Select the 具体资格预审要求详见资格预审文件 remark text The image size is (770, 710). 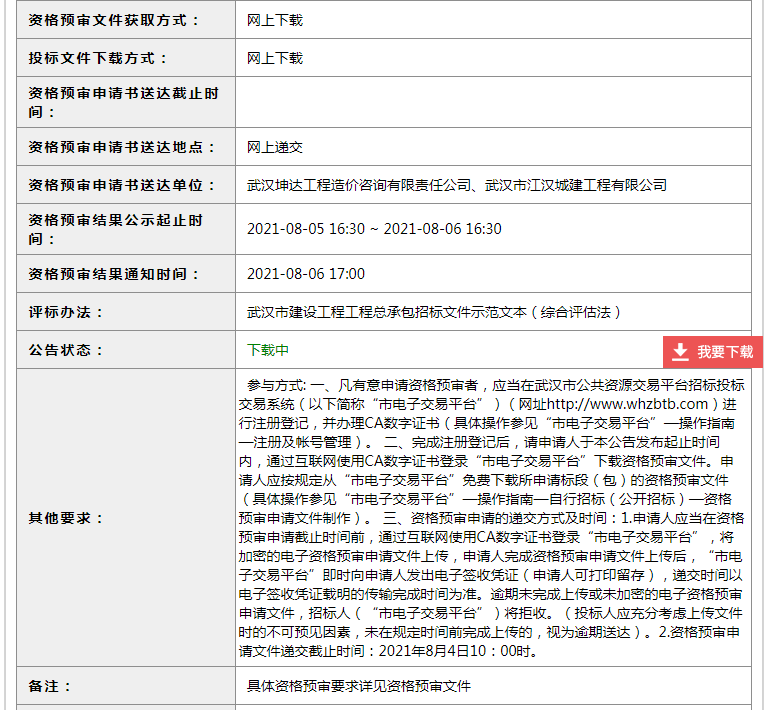click(x=359, y=686)
